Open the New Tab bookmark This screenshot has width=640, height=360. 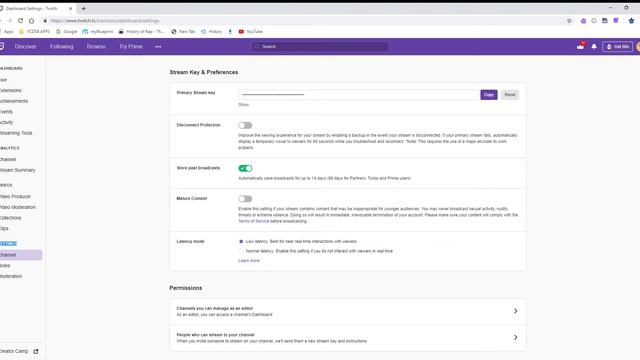(x=183, y=31)
